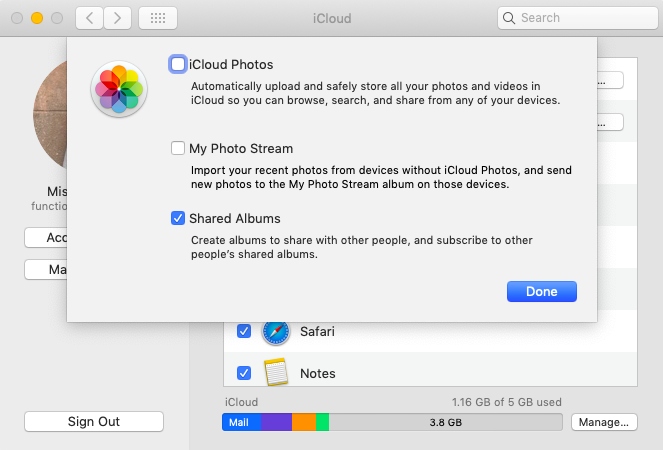Image resolution: width=663 pixels, height=450 pixels.
Task: Click the green segment of storage bar
Action: [322, 422]
